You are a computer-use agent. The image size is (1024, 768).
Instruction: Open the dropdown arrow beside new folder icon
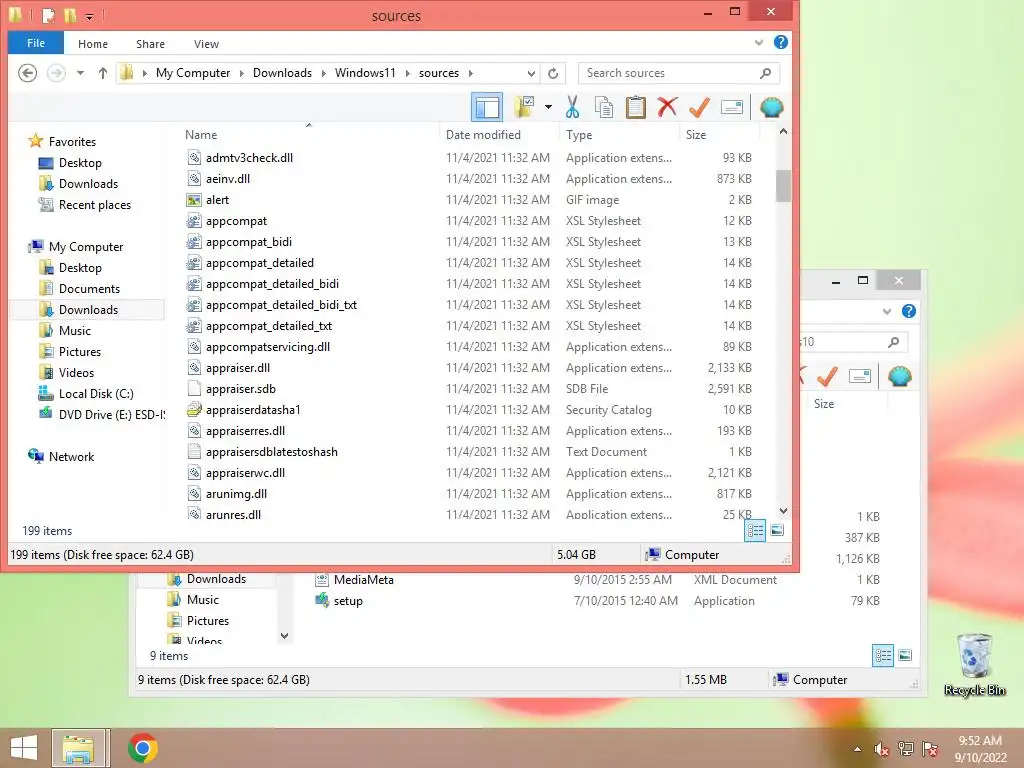tap(548, 107)
